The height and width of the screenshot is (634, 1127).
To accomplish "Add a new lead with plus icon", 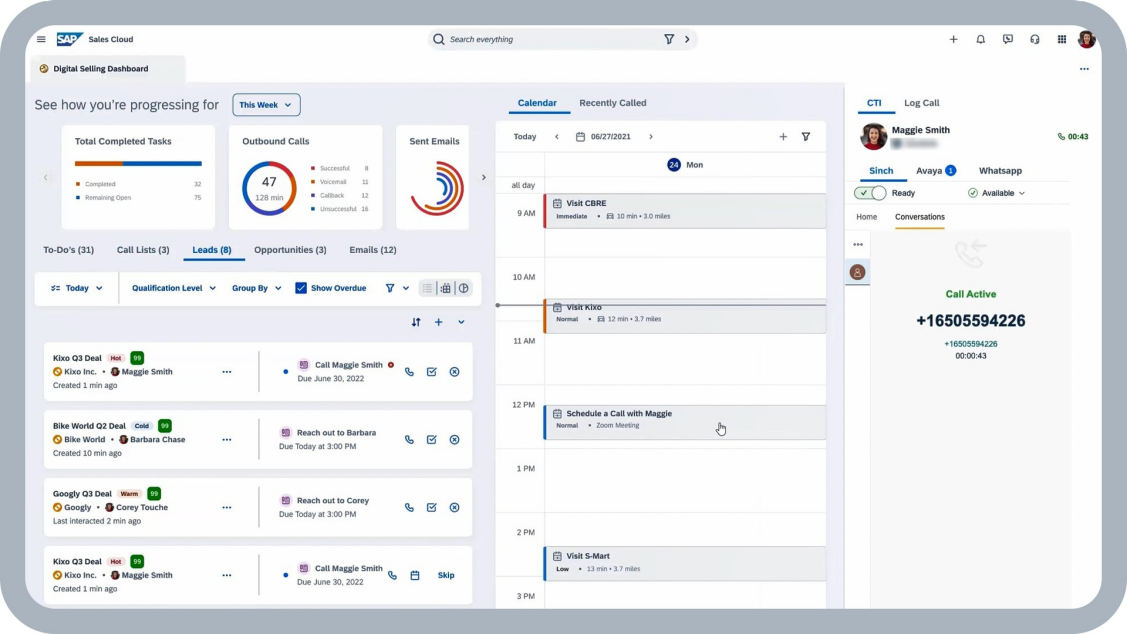I will pyautogui.click(x=438, y=322).
